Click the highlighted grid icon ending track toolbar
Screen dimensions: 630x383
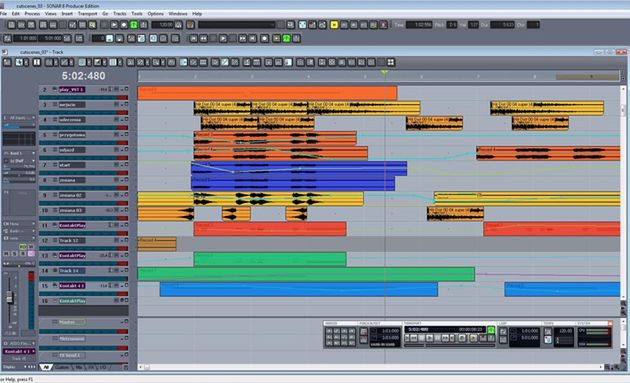click(391, 62)
